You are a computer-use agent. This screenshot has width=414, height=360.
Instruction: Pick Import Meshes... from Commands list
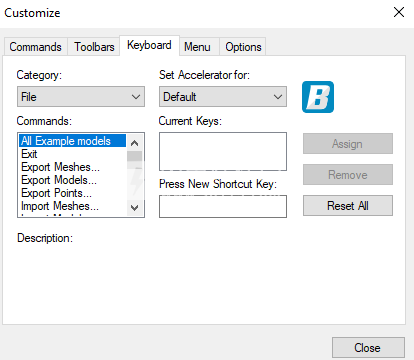pos(73,206)
